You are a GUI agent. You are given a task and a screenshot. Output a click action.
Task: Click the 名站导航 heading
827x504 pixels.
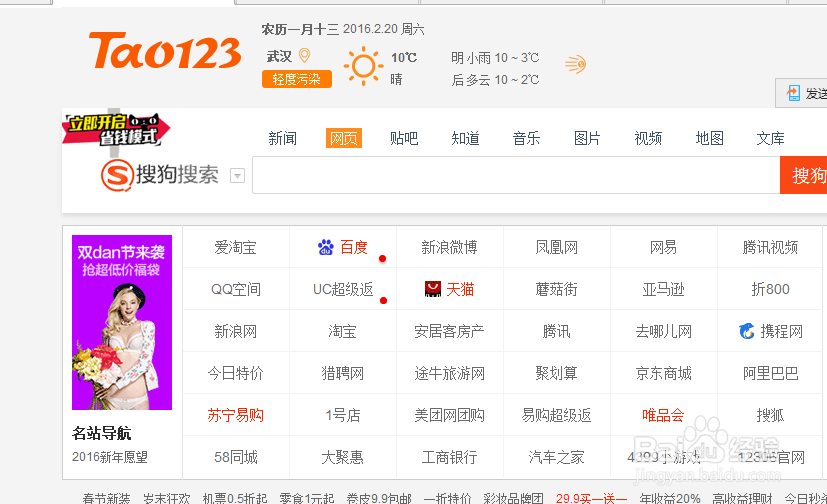tap(102, 433)
